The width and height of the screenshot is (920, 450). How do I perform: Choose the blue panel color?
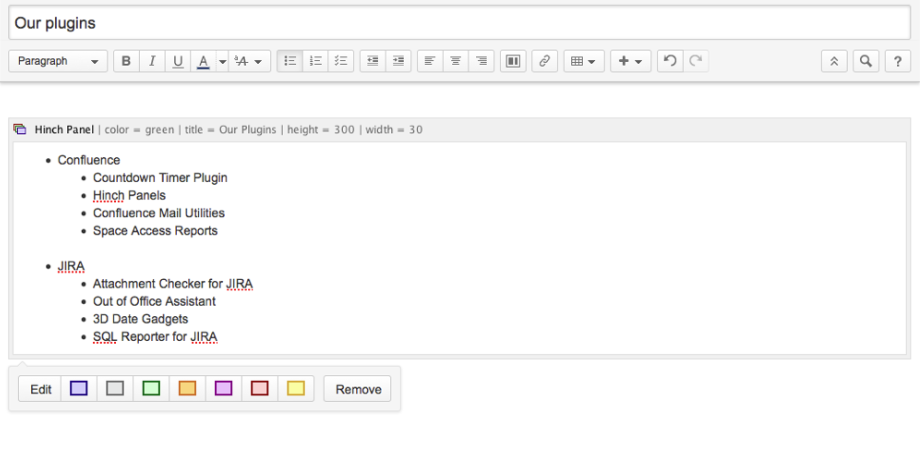pos(79,388)
